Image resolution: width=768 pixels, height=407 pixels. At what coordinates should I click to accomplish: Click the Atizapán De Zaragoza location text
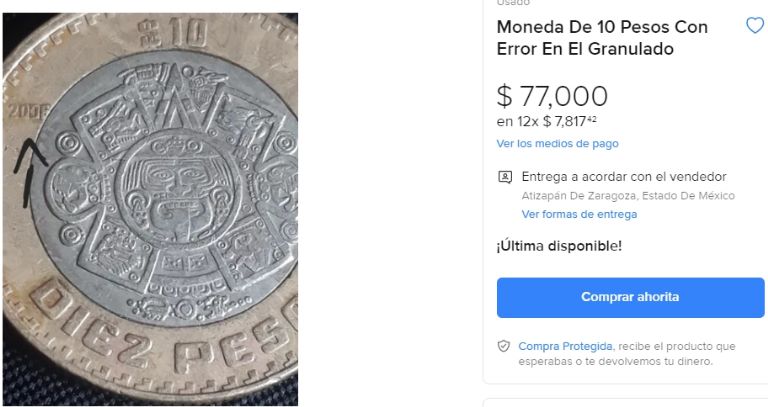tap(628, 196)
